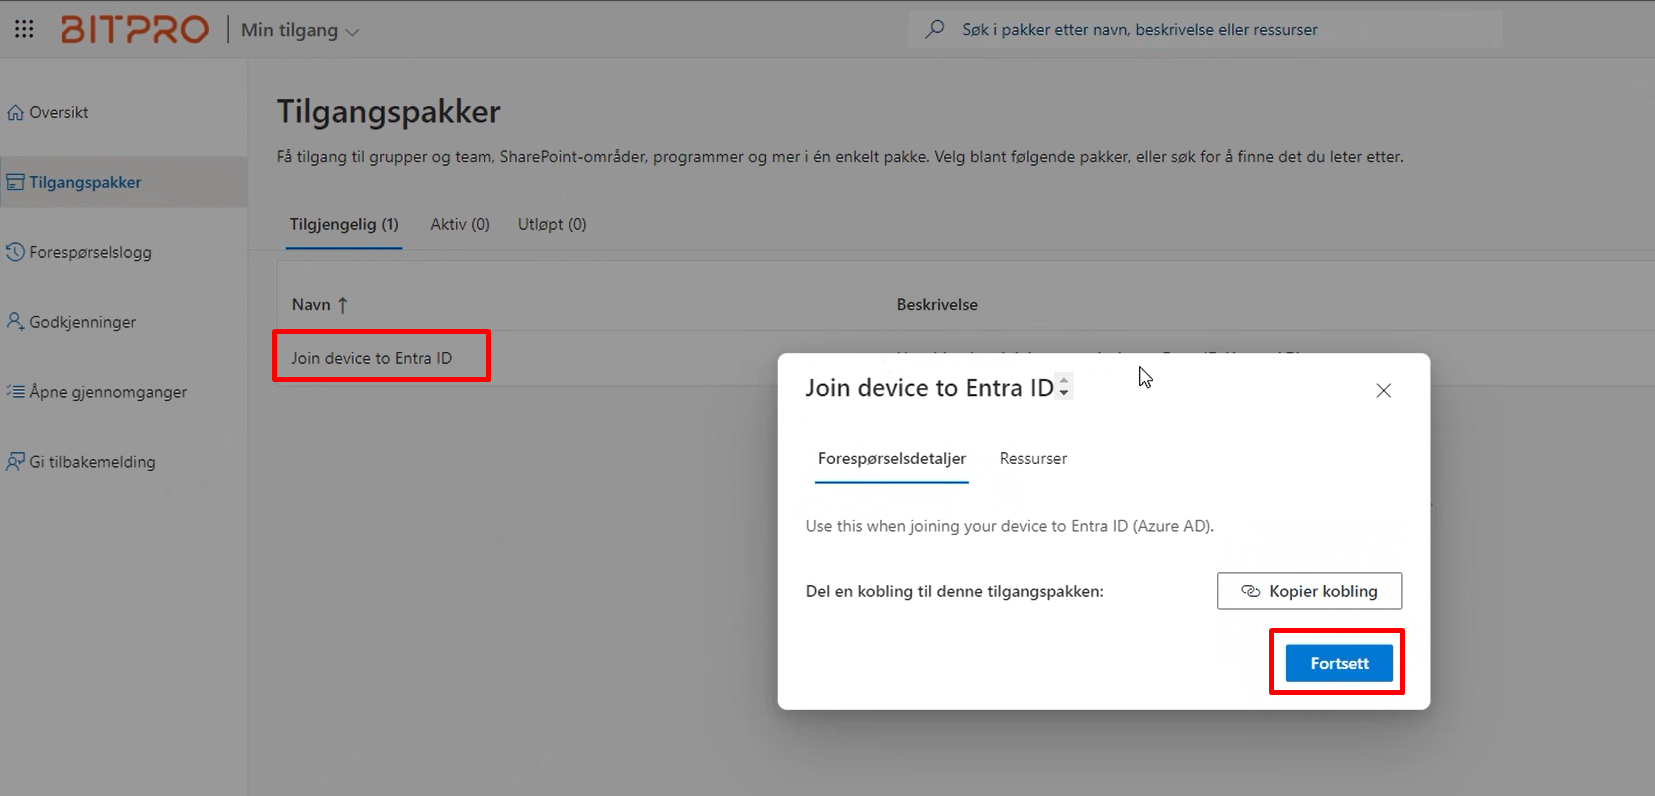Click the Forespørselslogg history icon
The width and height of the screenshot is (1655, 796).
[x=16, y=252]
